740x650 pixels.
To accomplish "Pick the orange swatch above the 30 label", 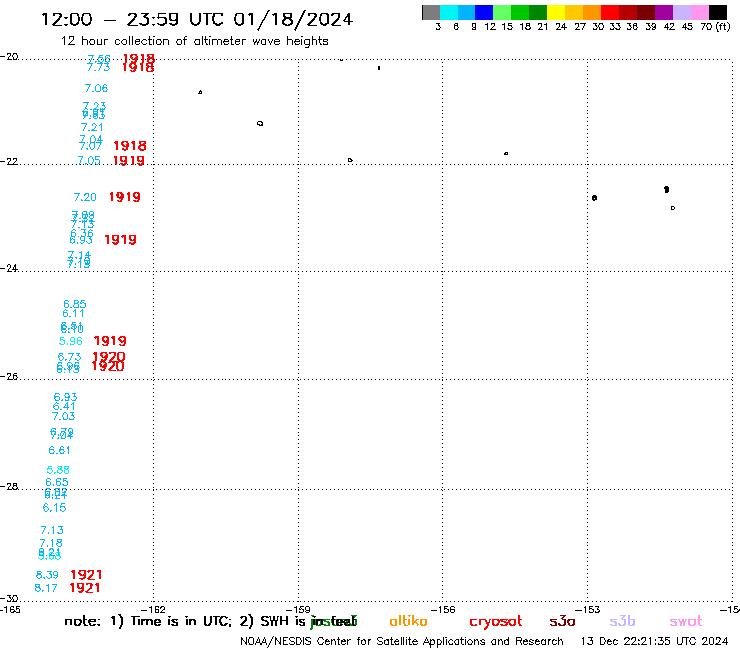I will 592,12.
